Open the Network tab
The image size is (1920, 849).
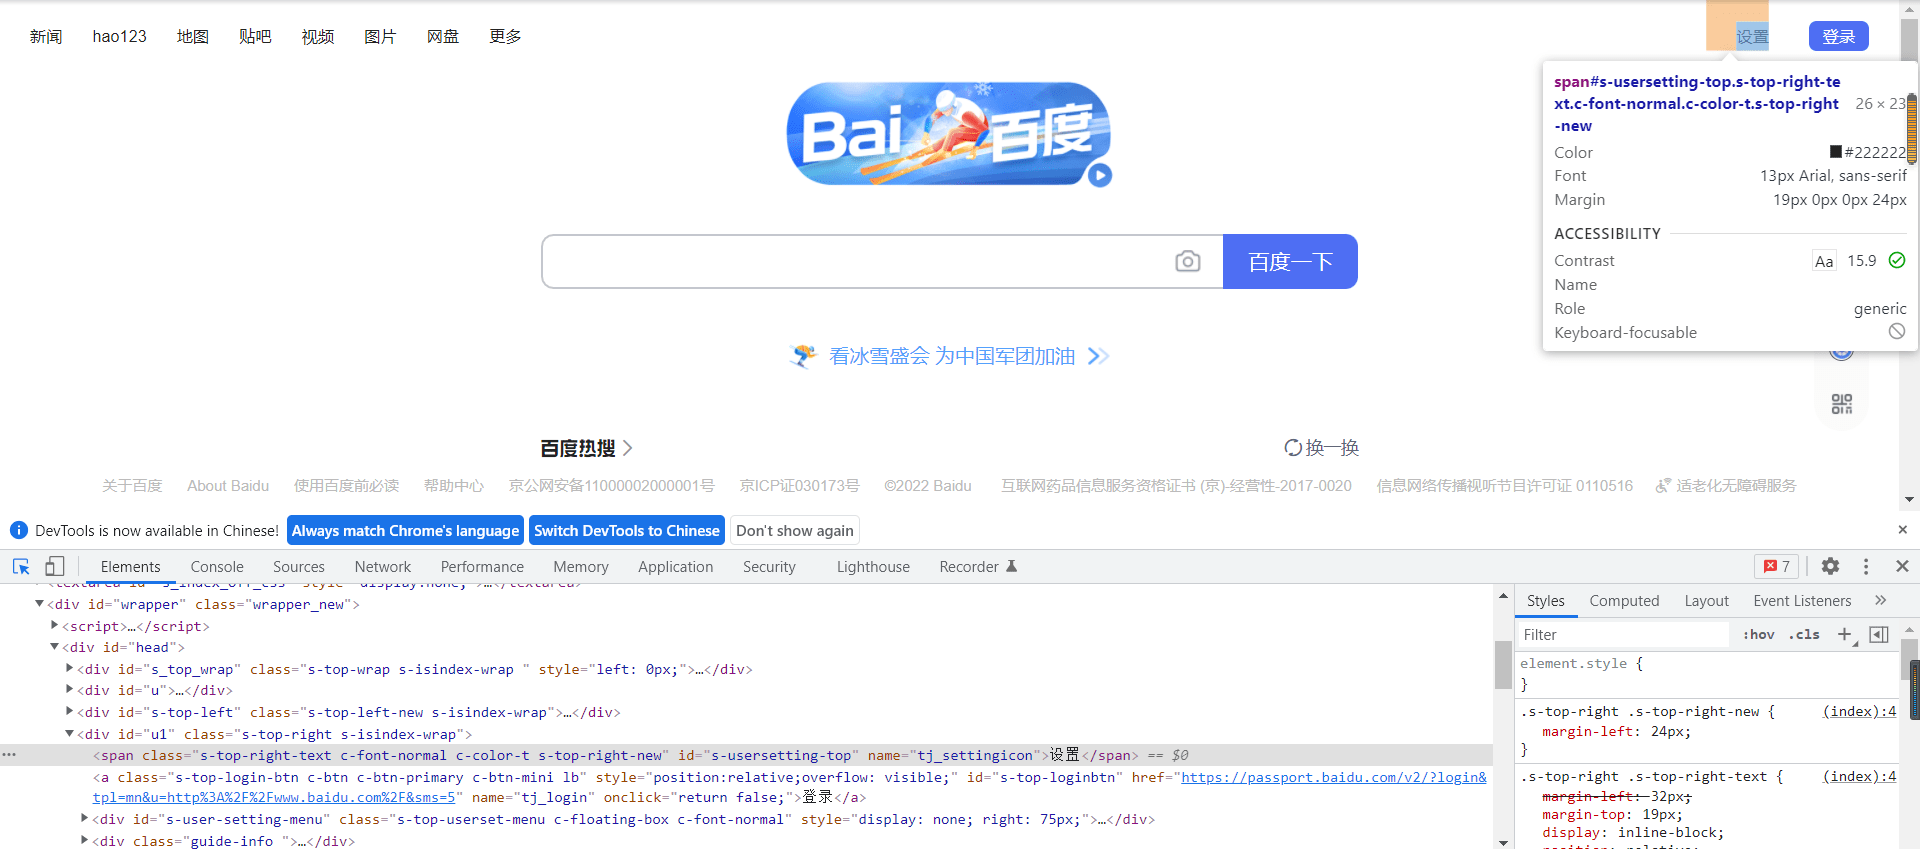382,566
